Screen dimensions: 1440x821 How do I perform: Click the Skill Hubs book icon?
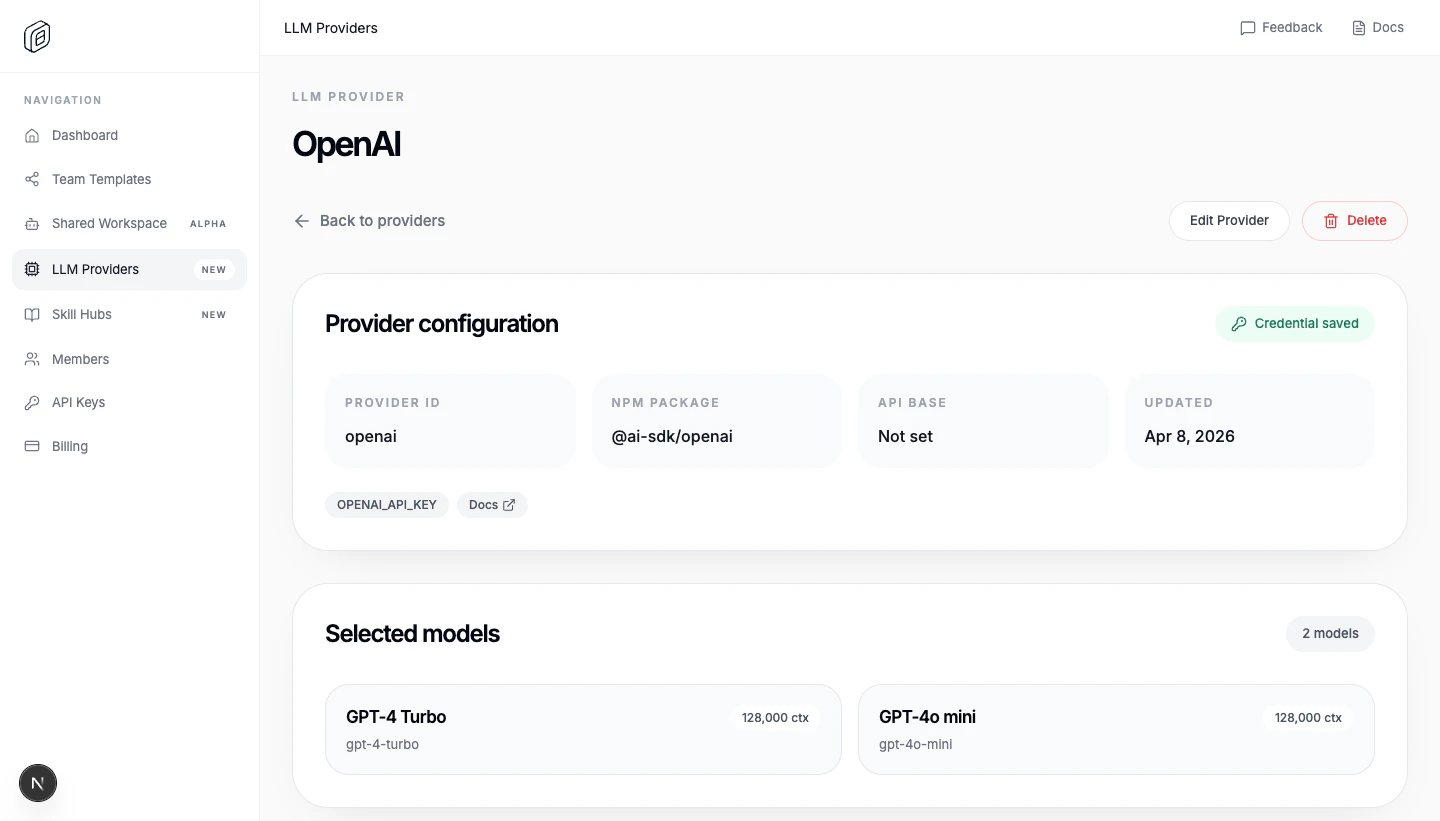point(32,314)
